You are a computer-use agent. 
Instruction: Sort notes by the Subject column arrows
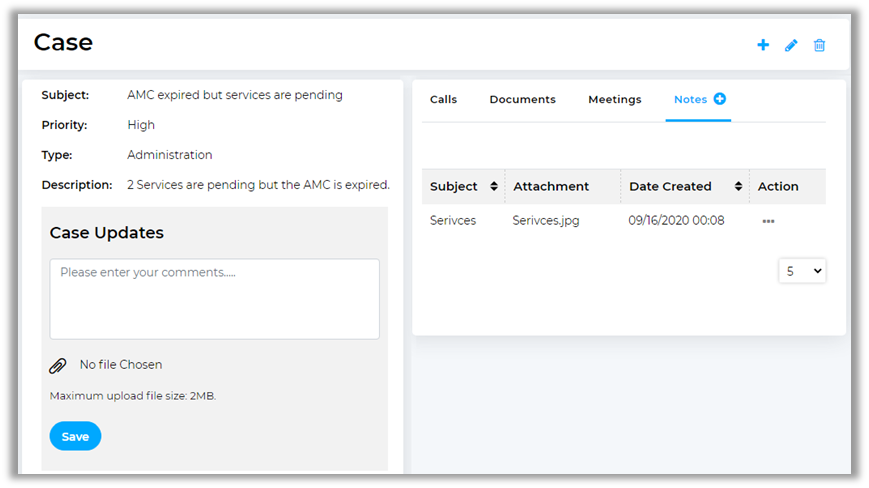pyautogui.click(x=494, y=186)
